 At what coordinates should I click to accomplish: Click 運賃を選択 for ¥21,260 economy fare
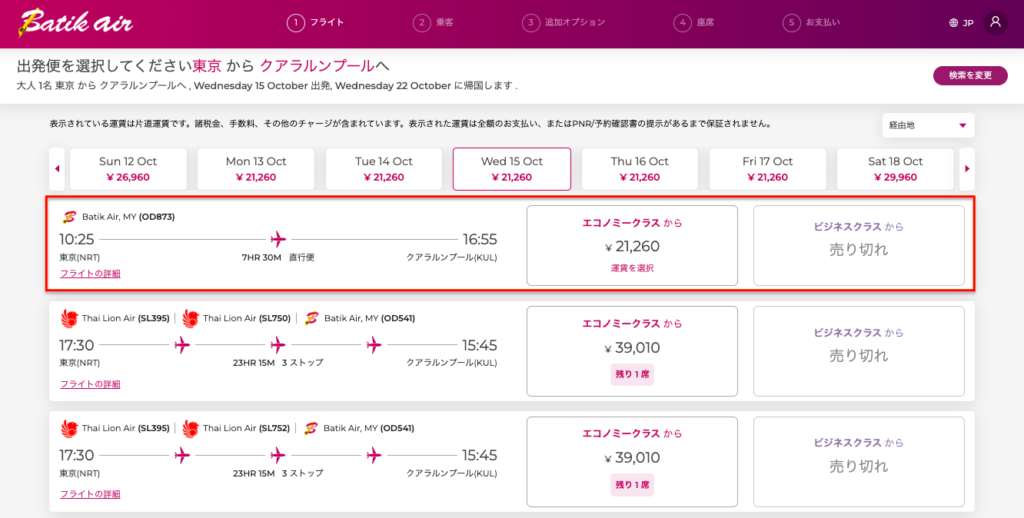(632, 268)
